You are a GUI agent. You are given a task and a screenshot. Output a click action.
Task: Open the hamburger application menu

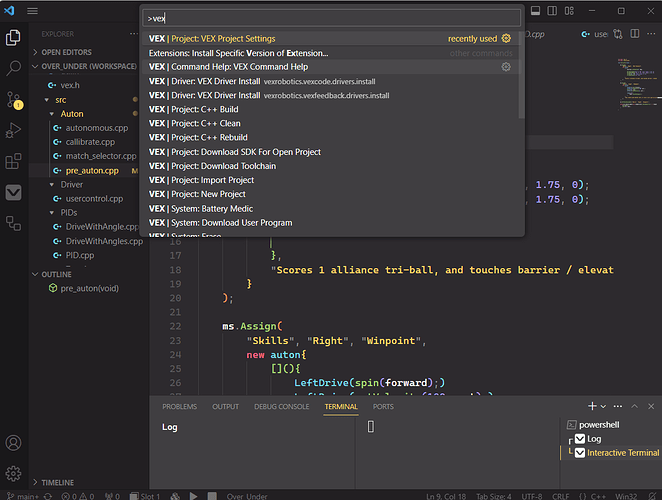[x=33, y=11]
